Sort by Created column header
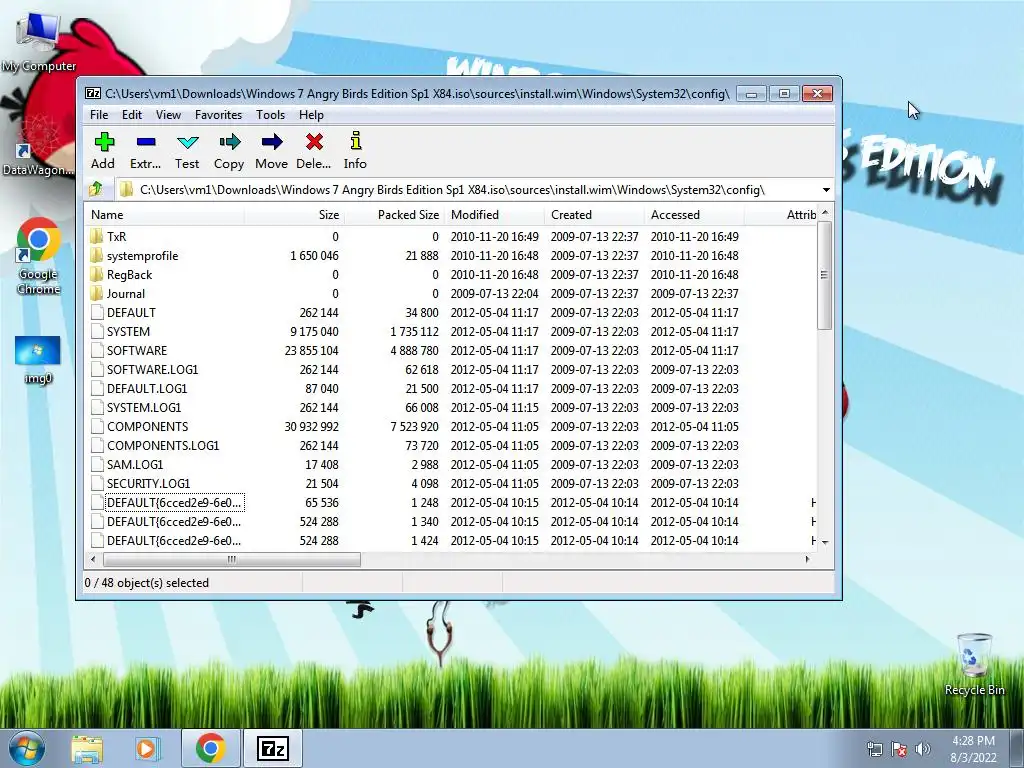Viewport: 1024px width, 768px height. coord(594,215)
